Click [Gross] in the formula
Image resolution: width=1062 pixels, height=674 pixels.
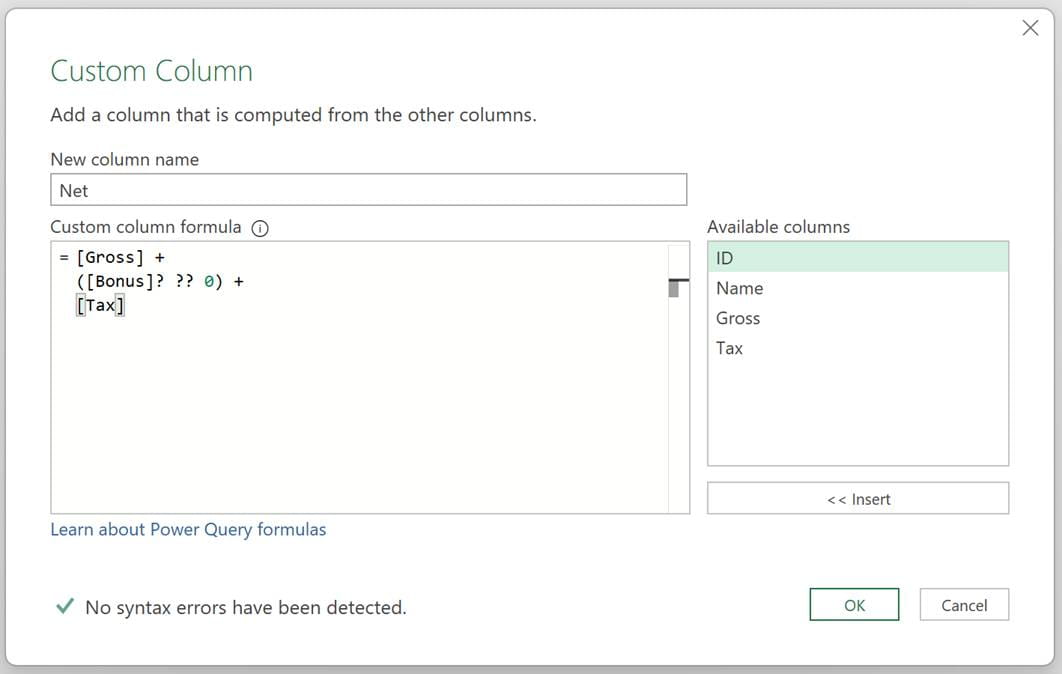pyautogui.click(x=110, y=257)
